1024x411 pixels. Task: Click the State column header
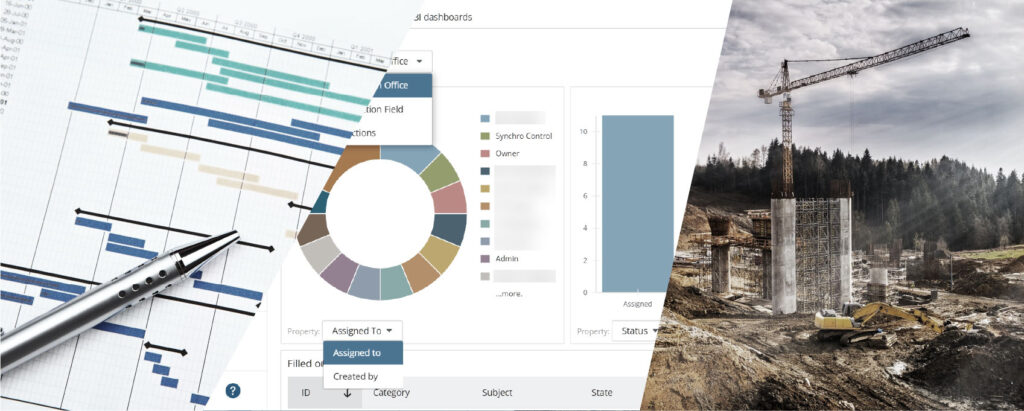tap(601, 393)
